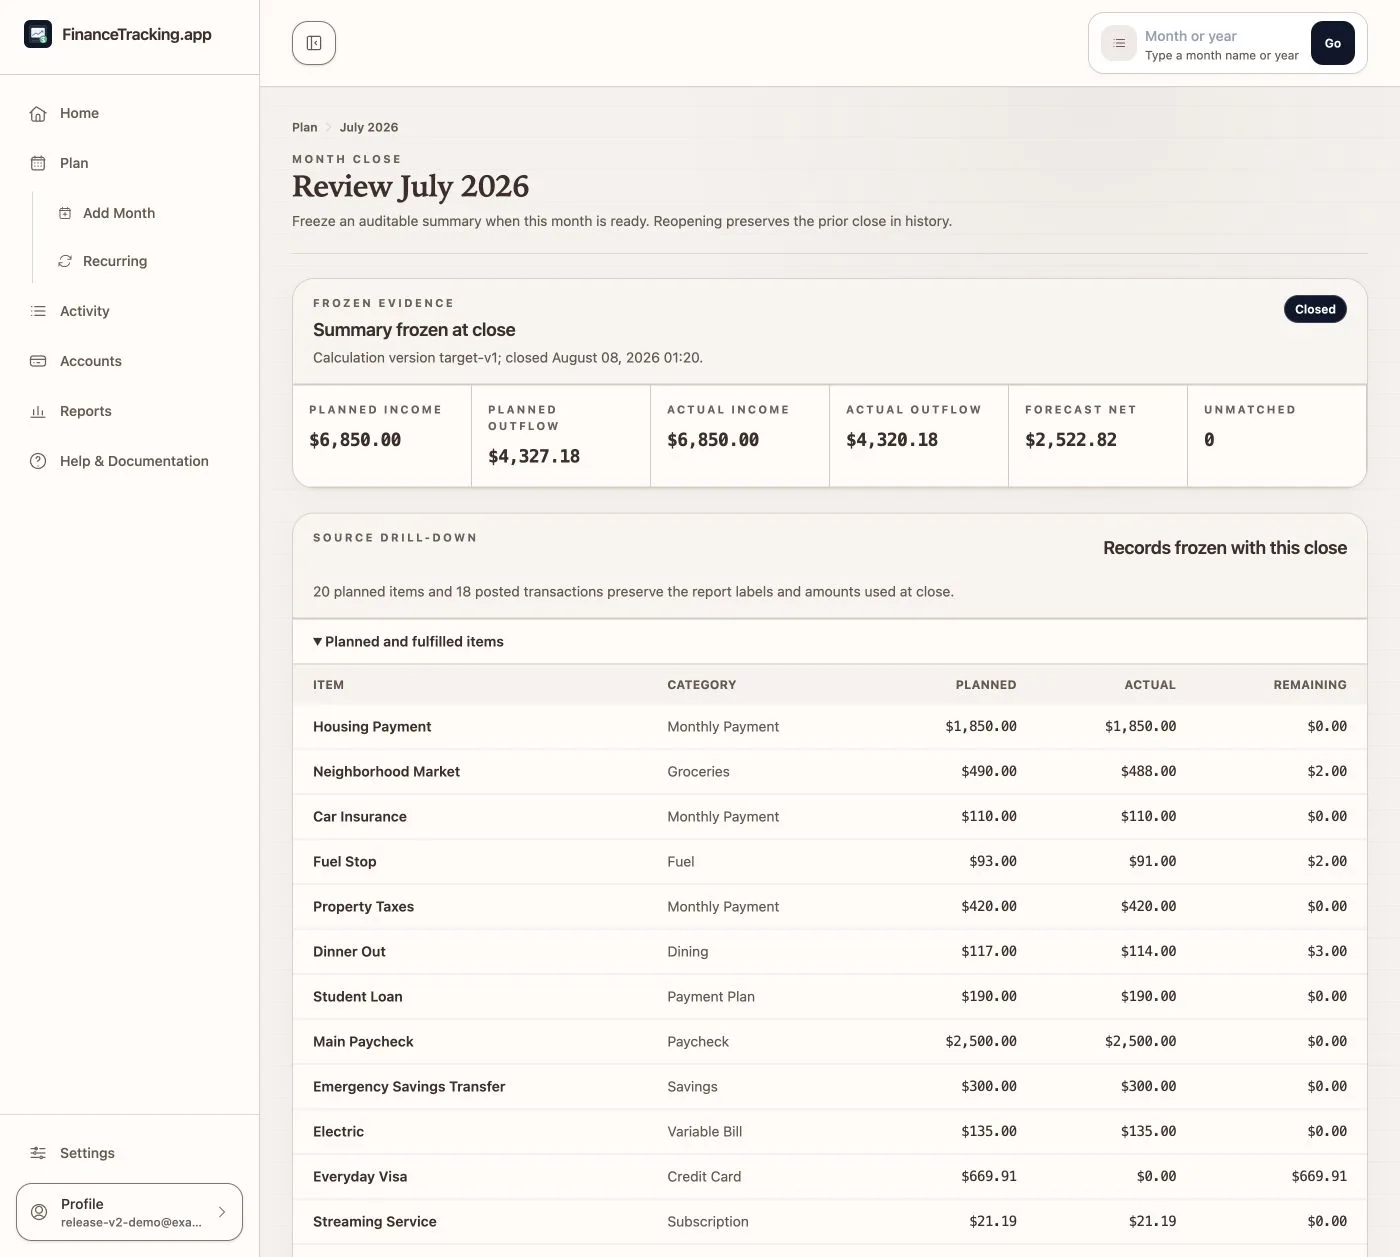1400x1257 pixels.
Task: Click the Credit Card category cell
Action: [x=704, y=1177]
